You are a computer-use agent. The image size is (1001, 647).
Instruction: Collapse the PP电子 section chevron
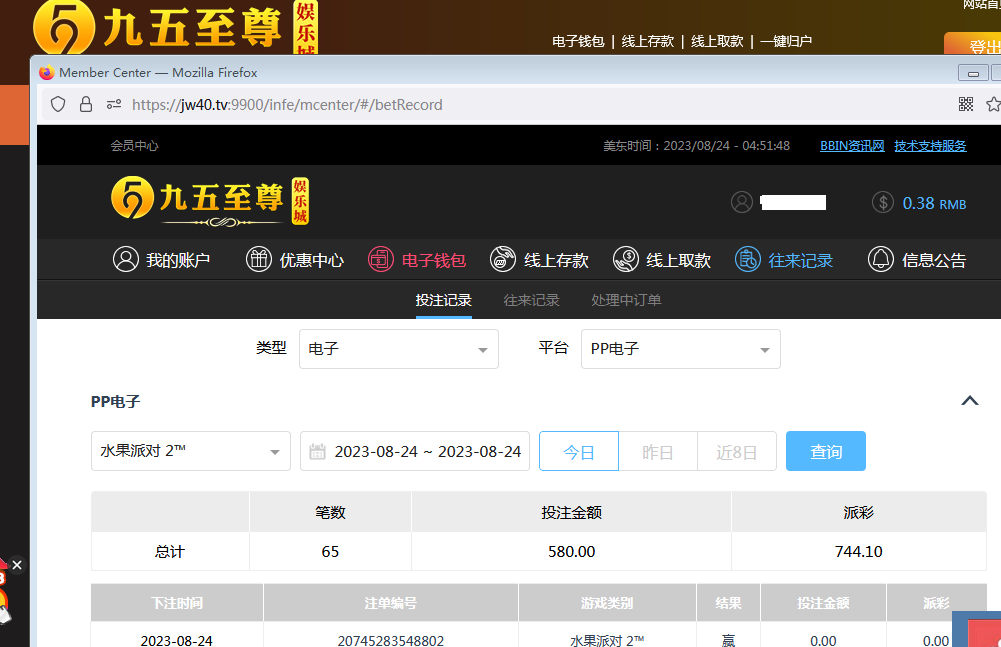pyautogui.click(x=970, y=400)
